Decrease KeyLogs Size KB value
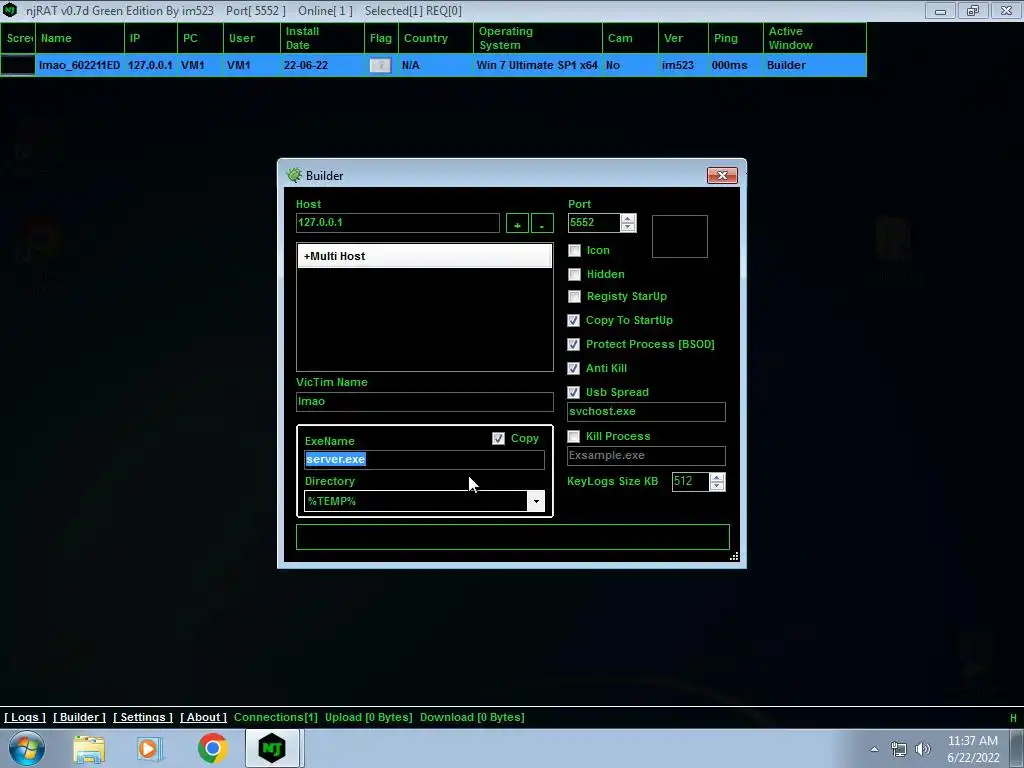This screenshot has width=1024, height=768. 717,486
